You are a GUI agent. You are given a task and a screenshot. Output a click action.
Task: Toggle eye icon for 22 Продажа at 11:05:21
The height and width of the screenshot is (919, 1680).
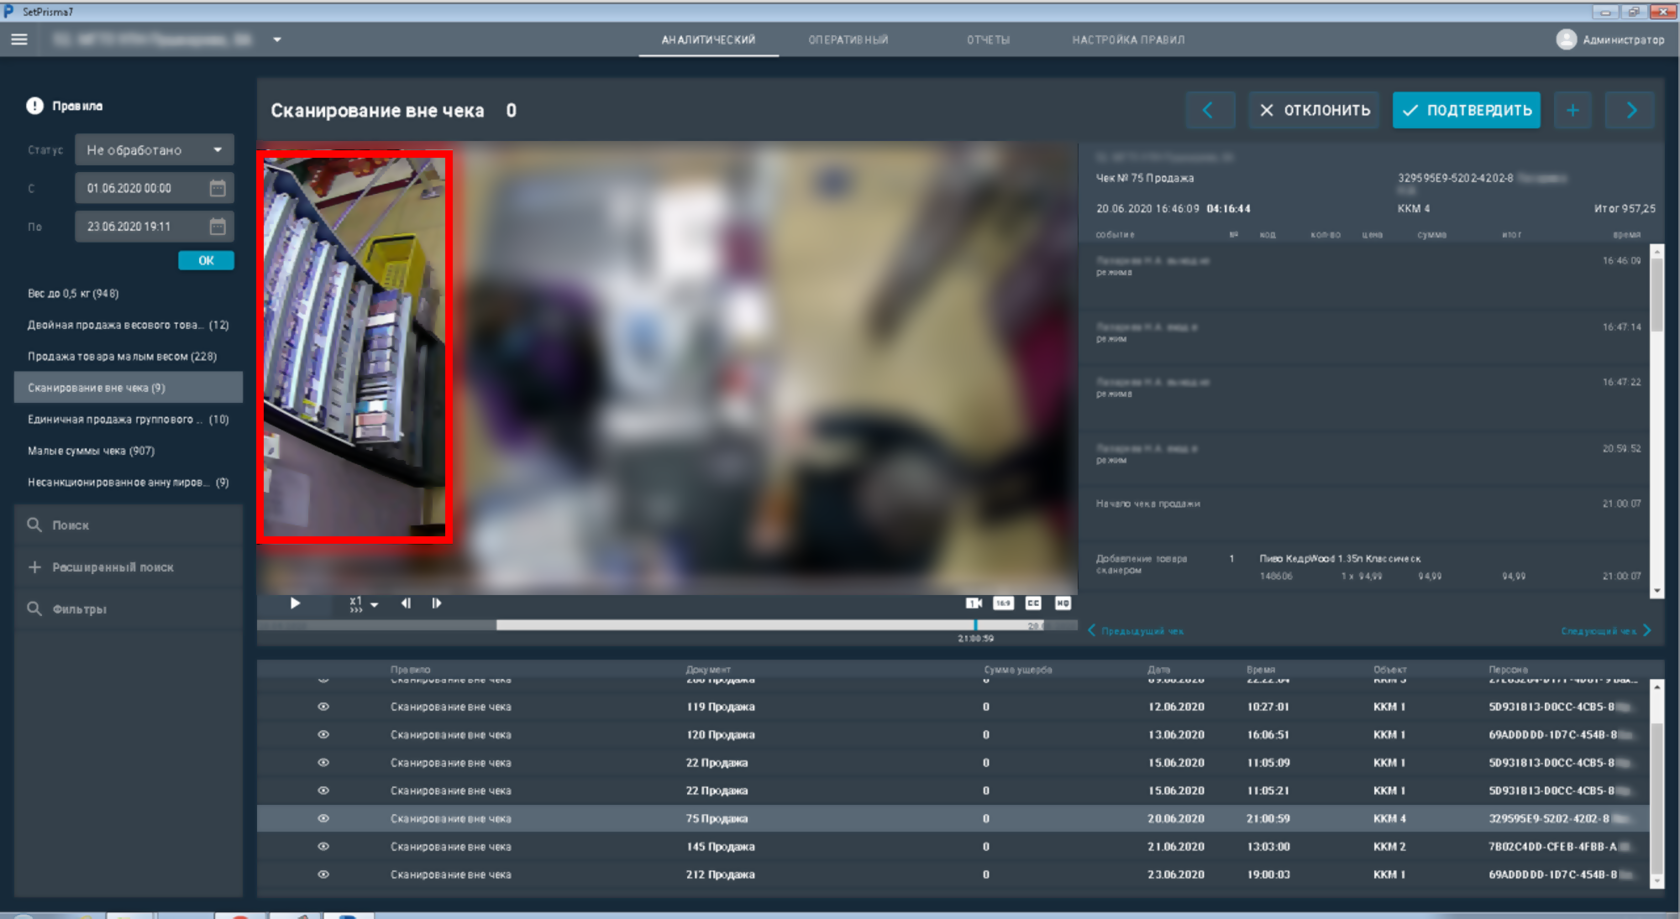click(x=323, y=791)
